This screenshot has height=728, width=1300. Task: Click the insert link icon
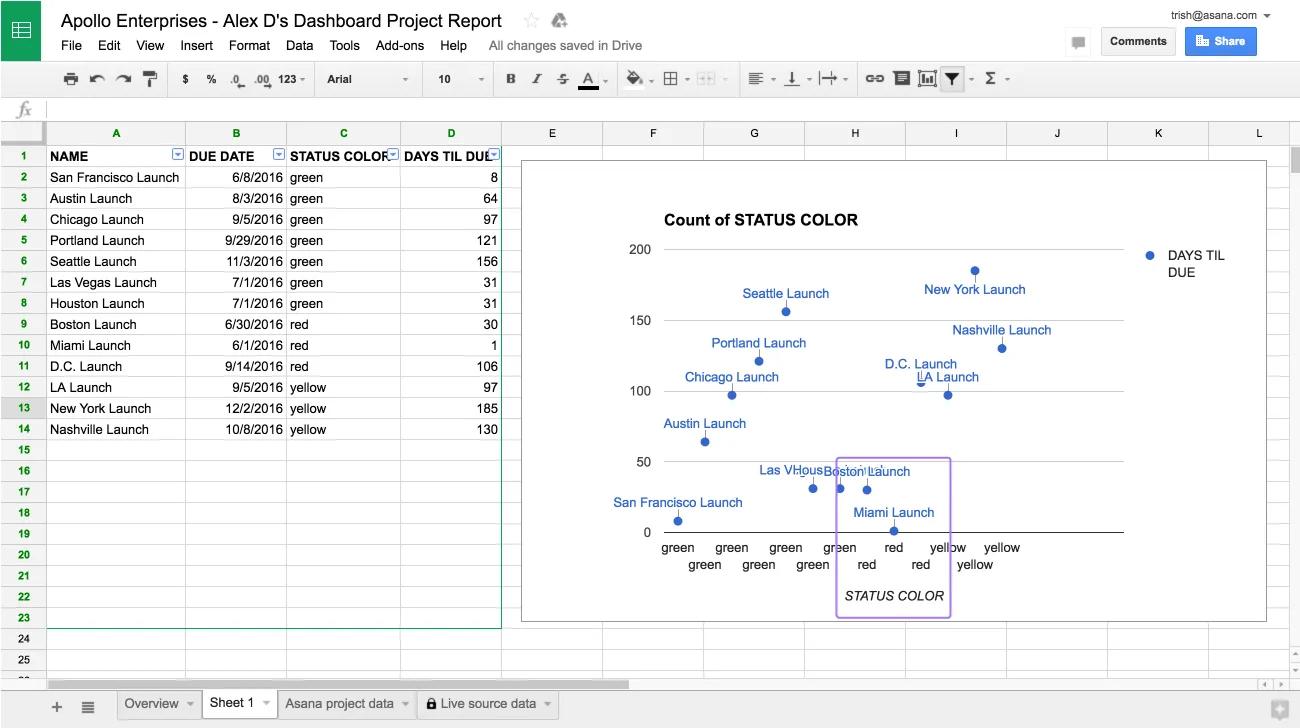tap(874, 79)
